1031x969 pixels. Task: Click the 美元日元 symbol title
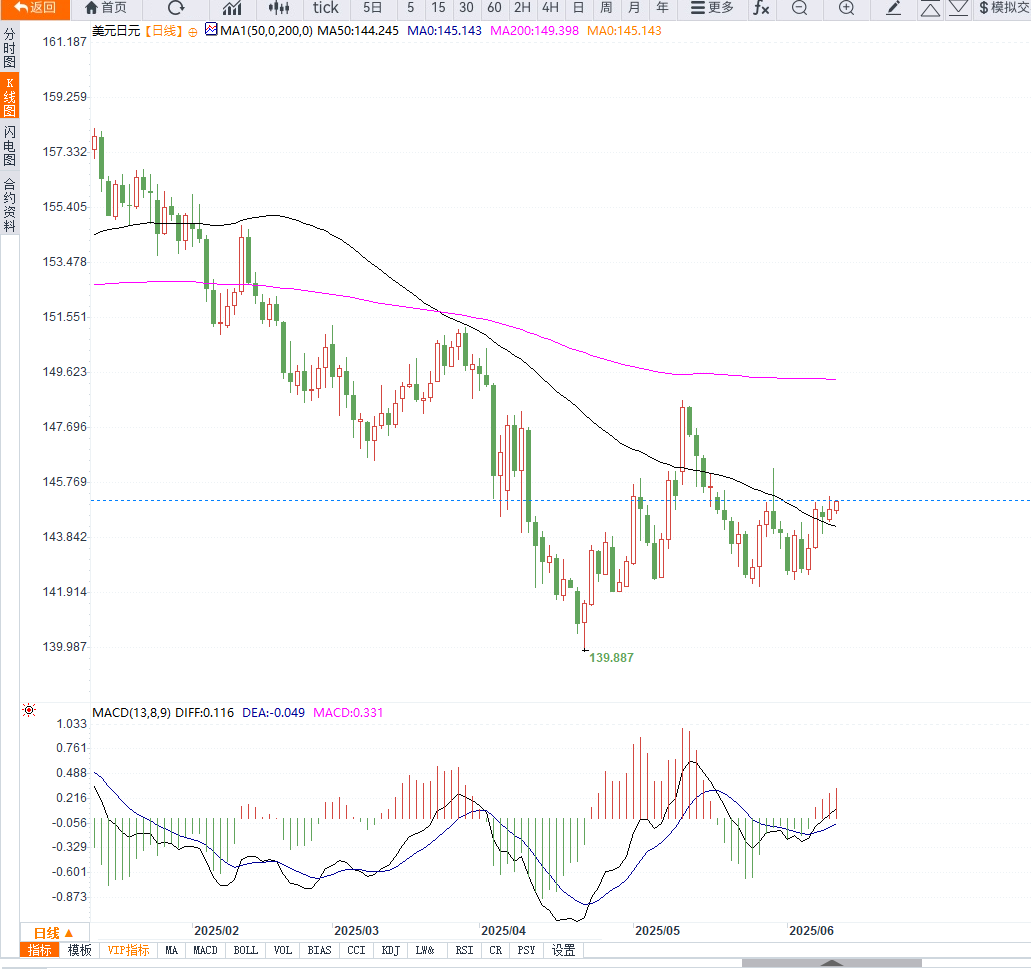(x=116, y=31)
